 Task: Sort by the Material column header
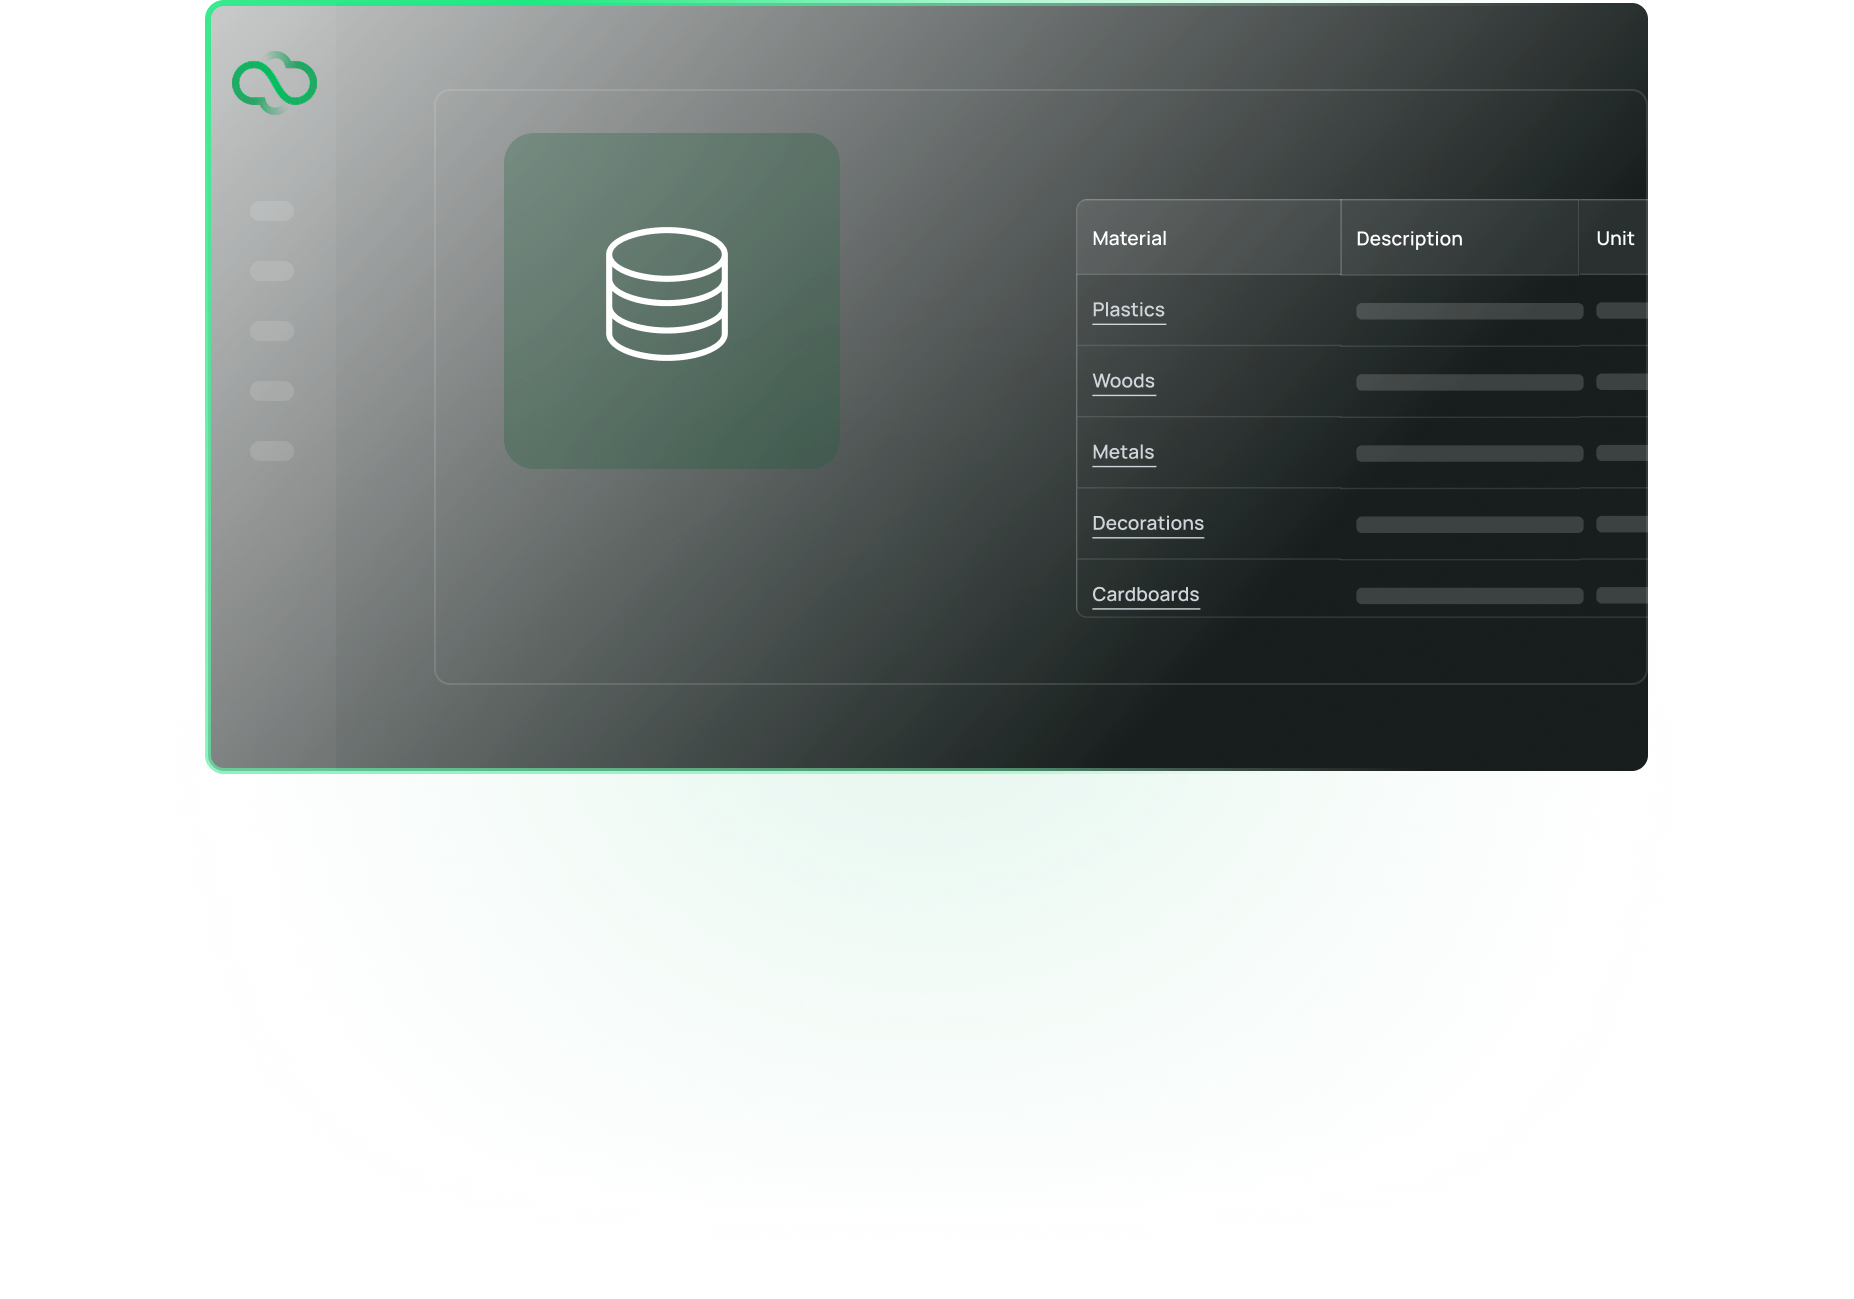pos(1129,238)
